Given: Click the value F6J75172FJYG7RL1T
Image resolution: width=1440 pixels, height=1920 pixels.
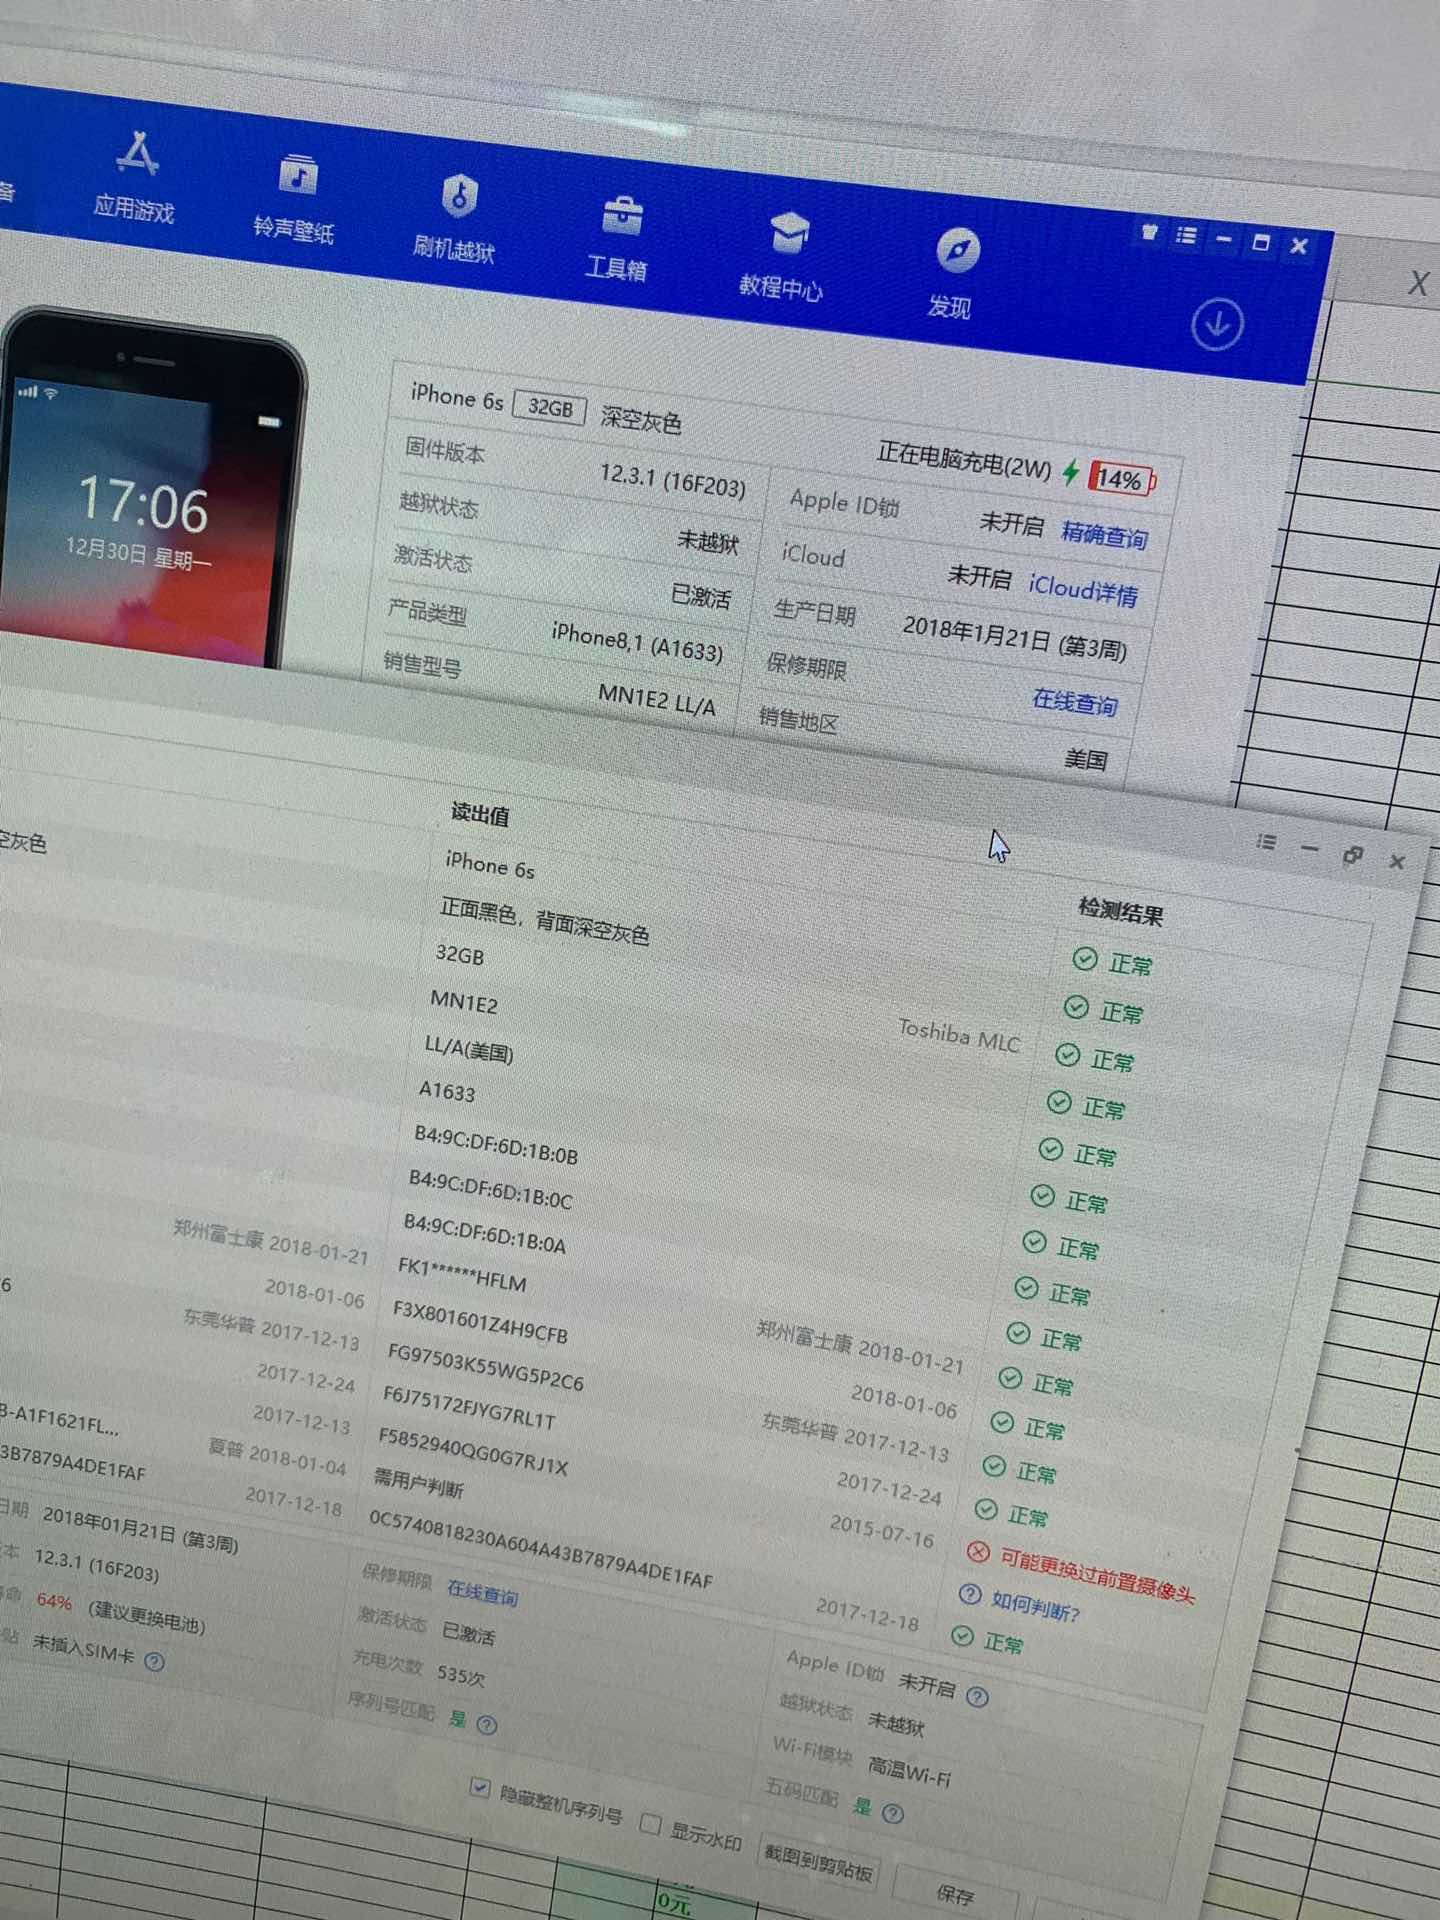Looking at the screenshot, I should click(469, 1405).
